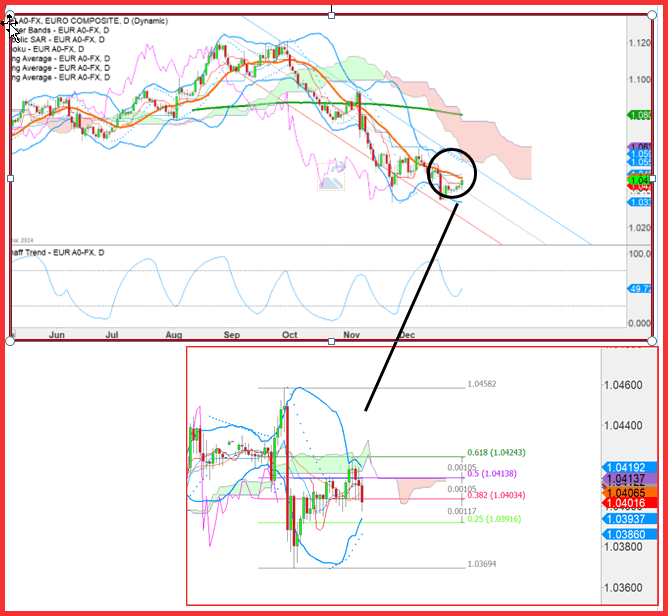Click the left-middle selection handle

pos(11,178)
